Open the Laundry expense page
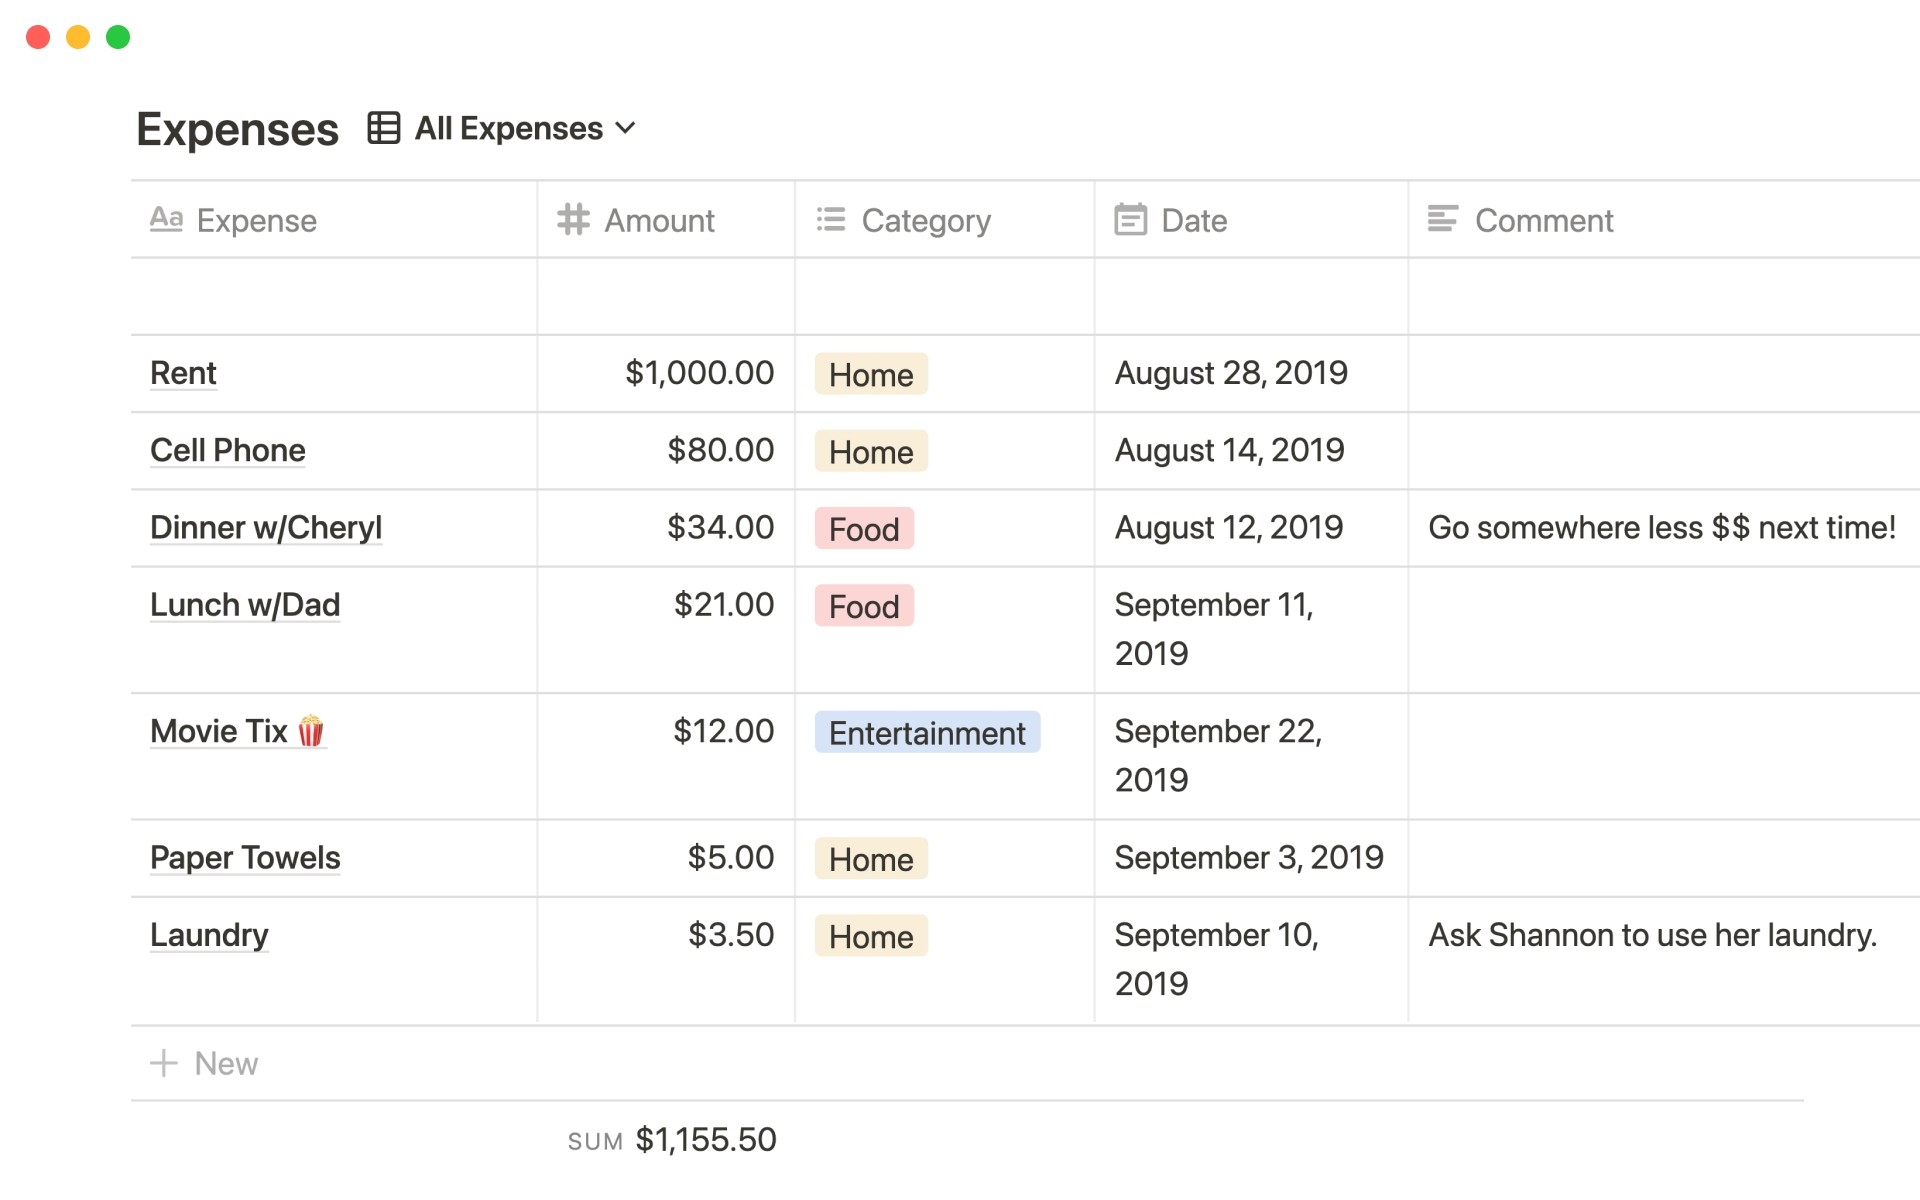Image resolution: width=1920 pixels, height=1200 pixels. tap(209, 934)
